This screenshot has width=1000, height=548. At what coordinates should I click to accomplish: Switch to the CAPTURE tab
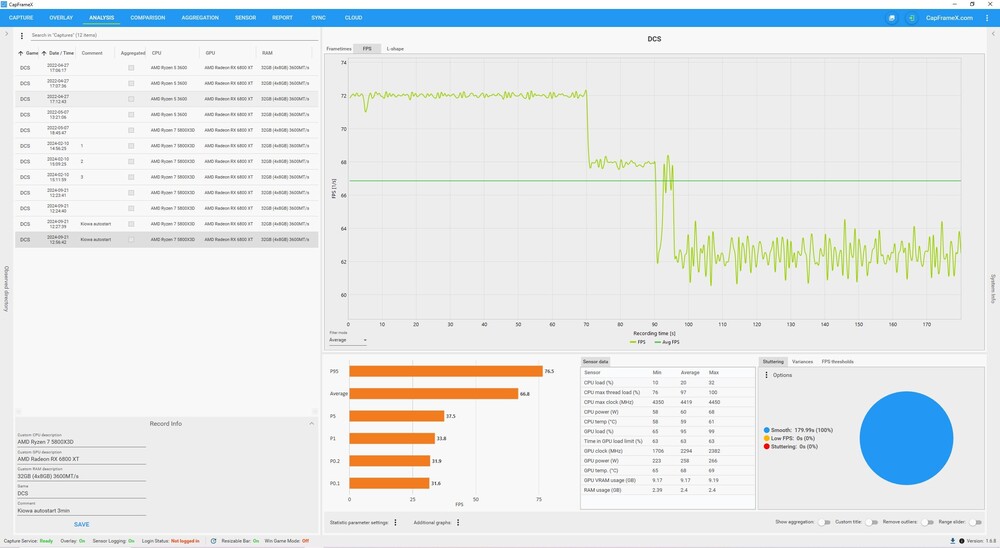coord(21,18)
